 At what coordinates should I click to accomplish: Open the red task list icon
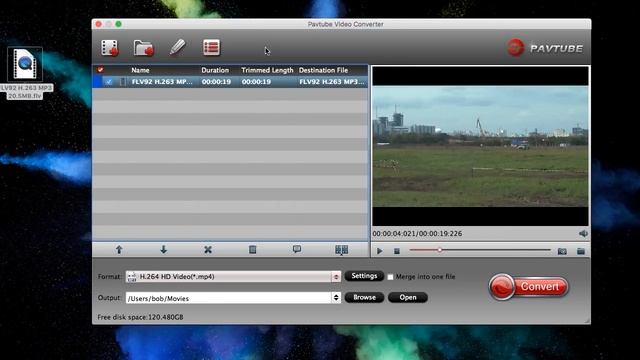pyautogui.click(x=211, y=47)
